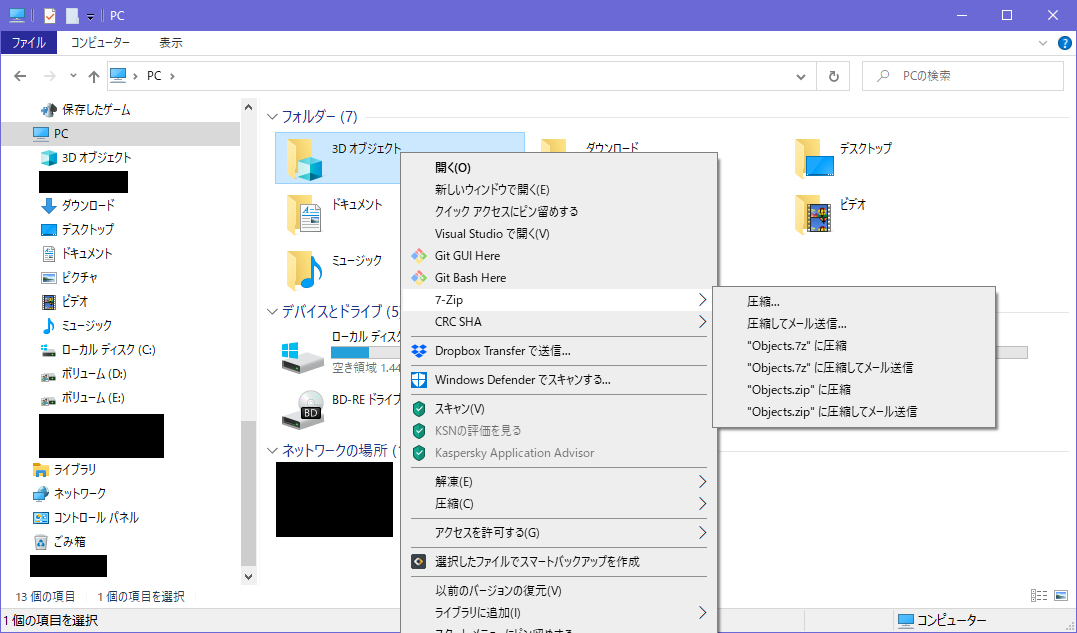
Task: Select 保存したゲーム in navigation pane
Action: point(85,109)
